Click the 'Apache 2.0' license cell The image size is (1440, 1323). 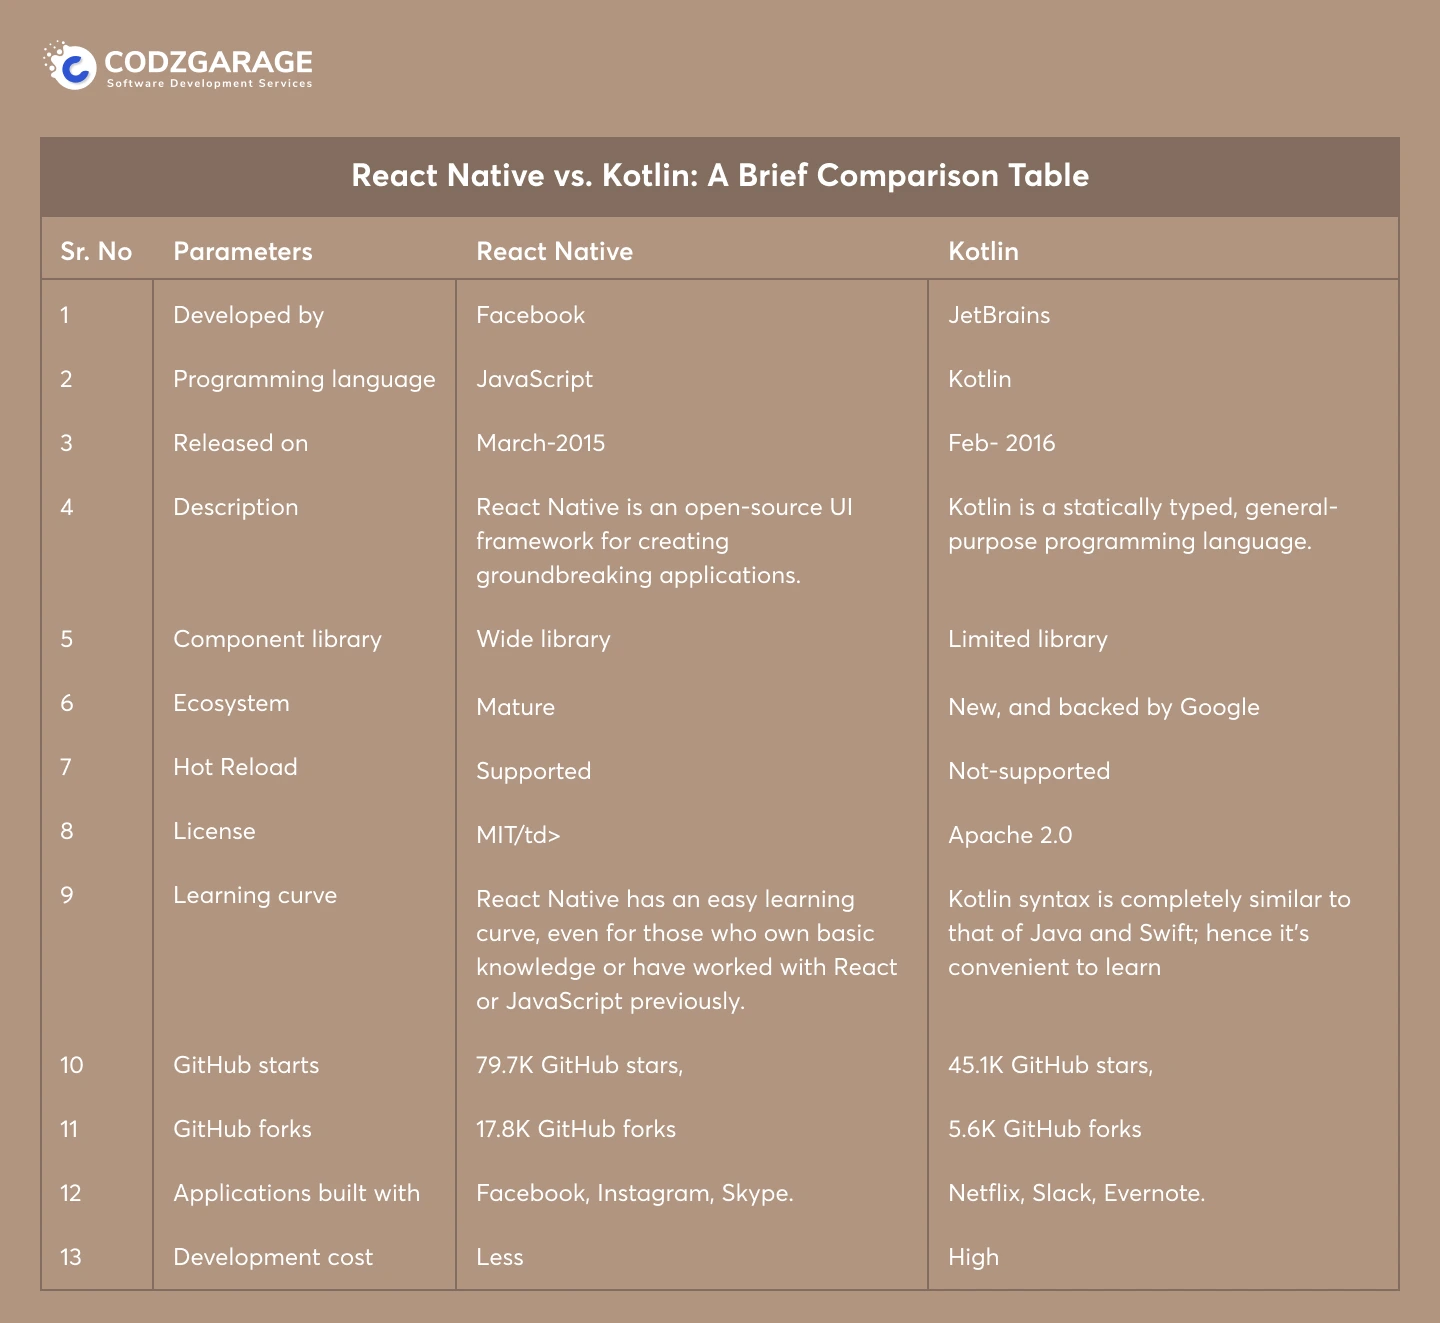tap(1010, 835)
